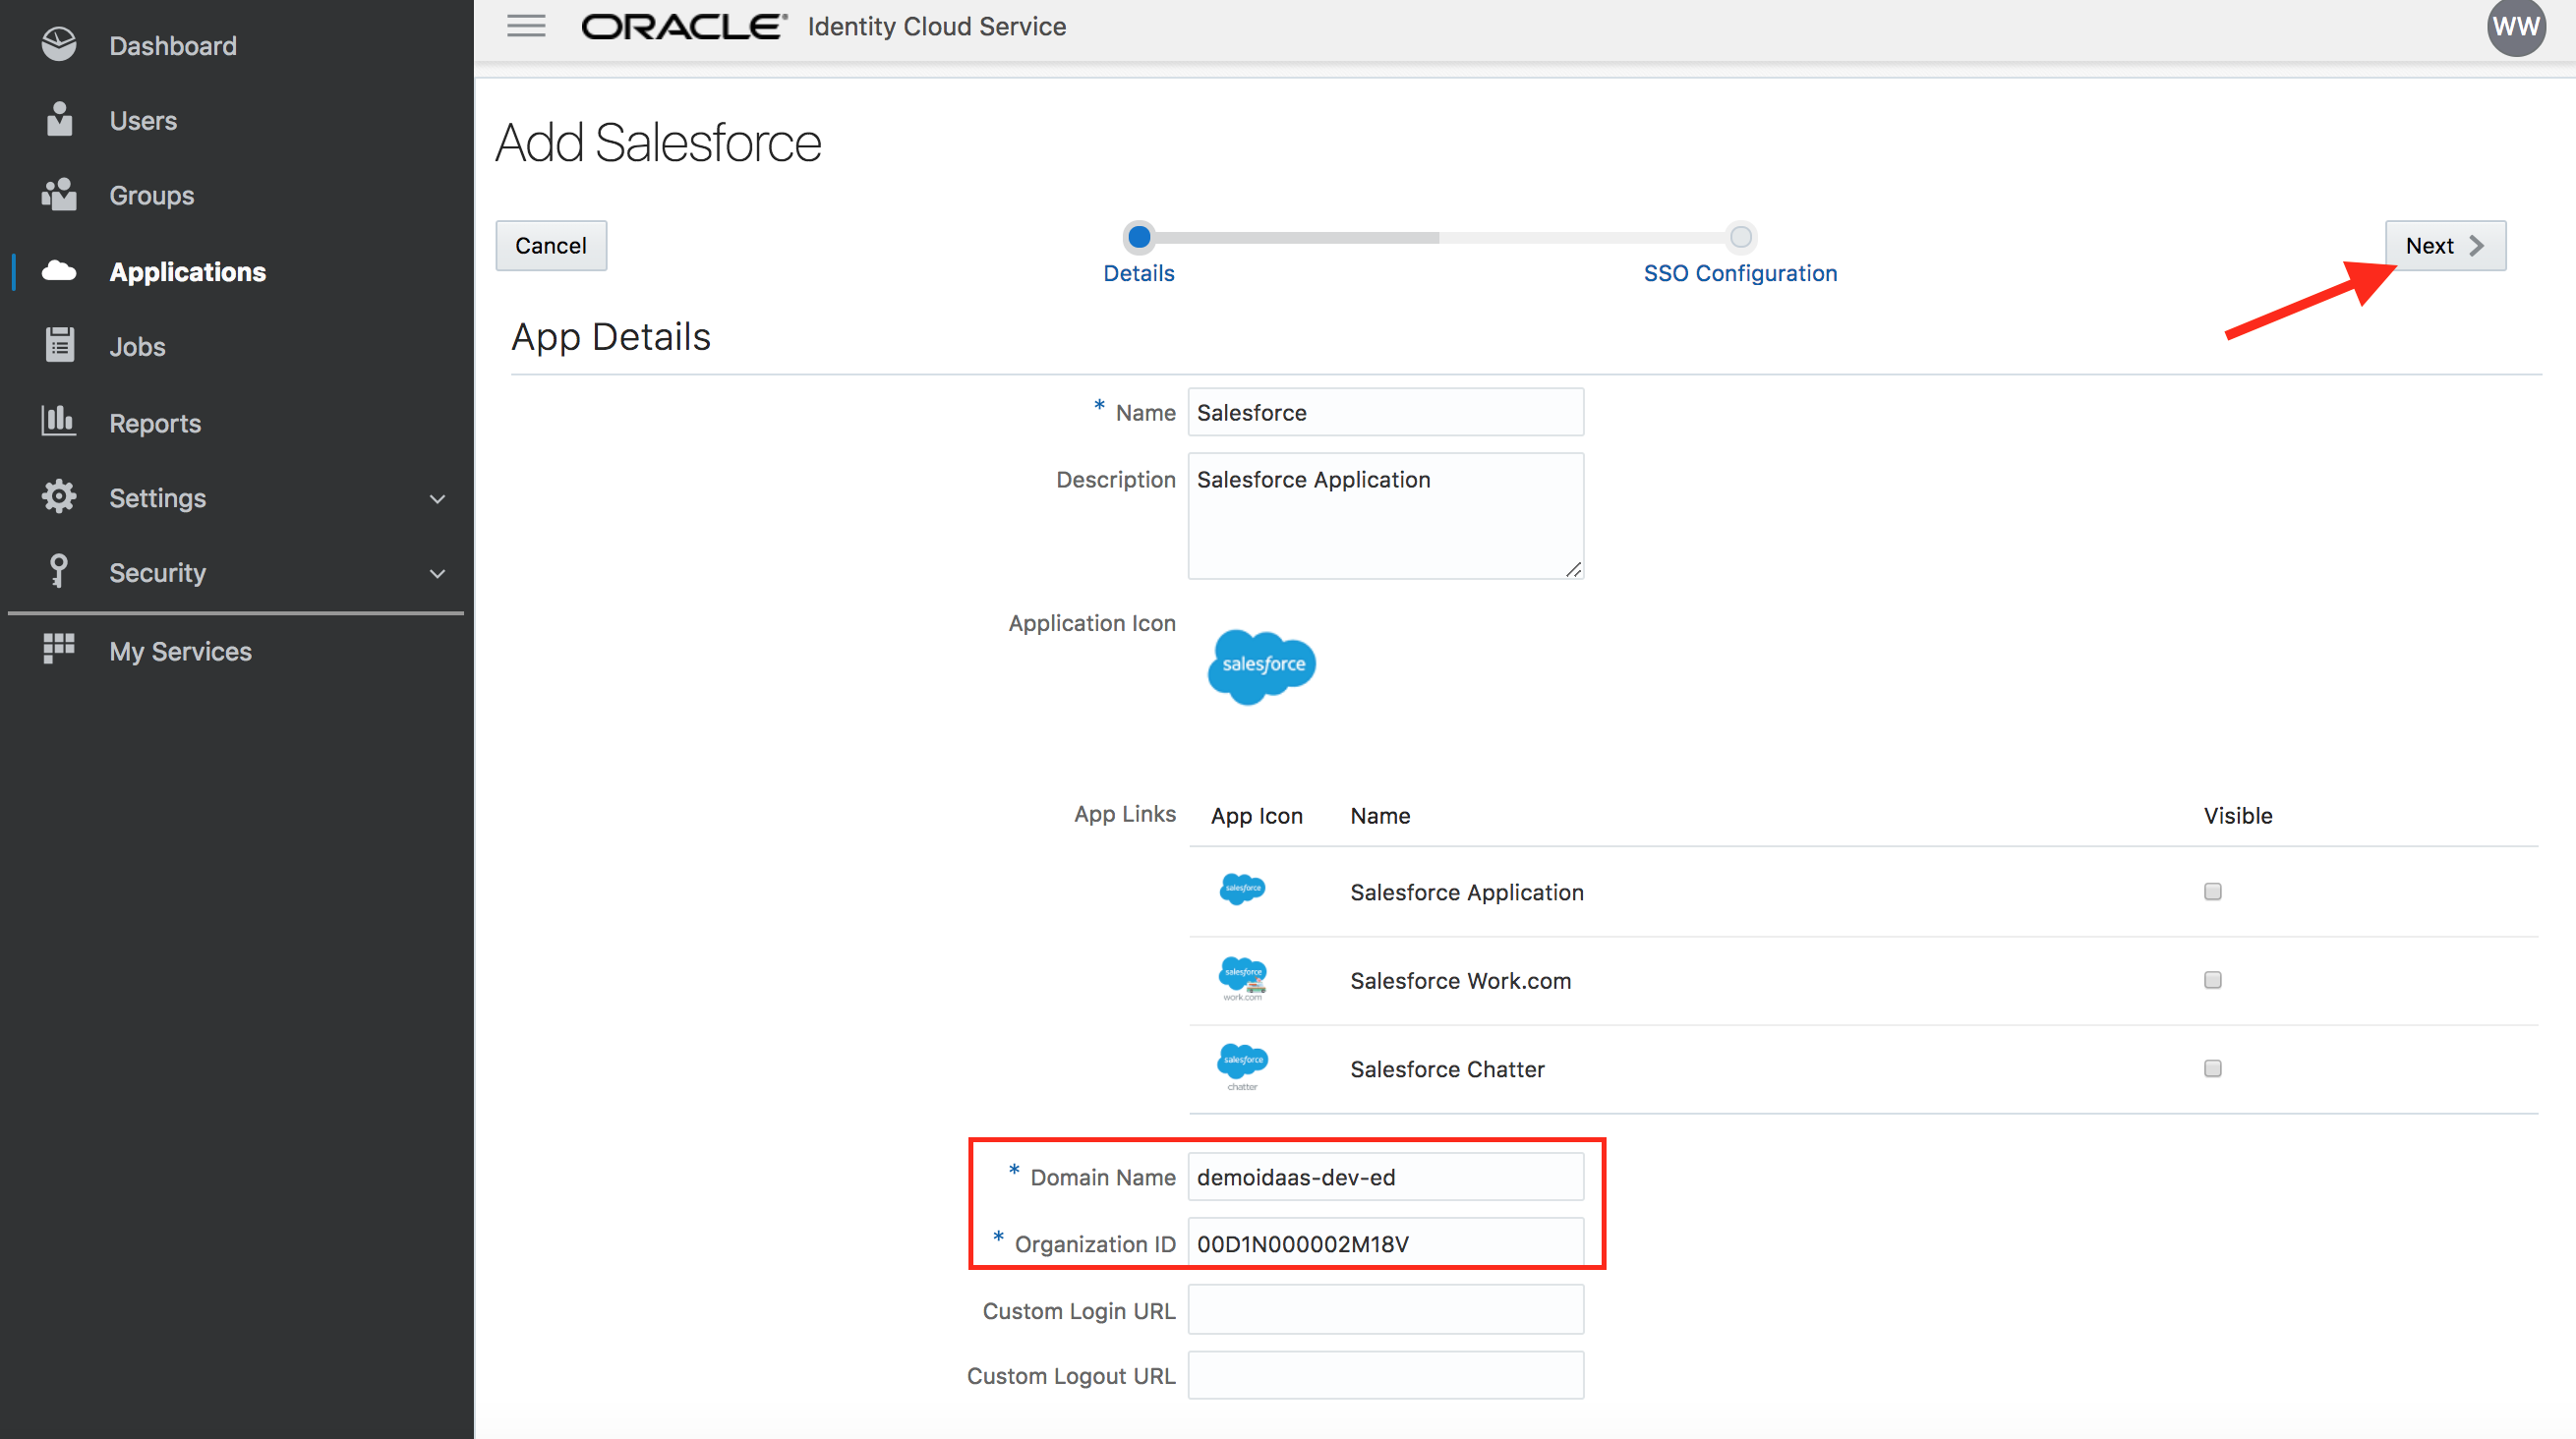Click the Details step circle marker

click(x=1138, y=237)
